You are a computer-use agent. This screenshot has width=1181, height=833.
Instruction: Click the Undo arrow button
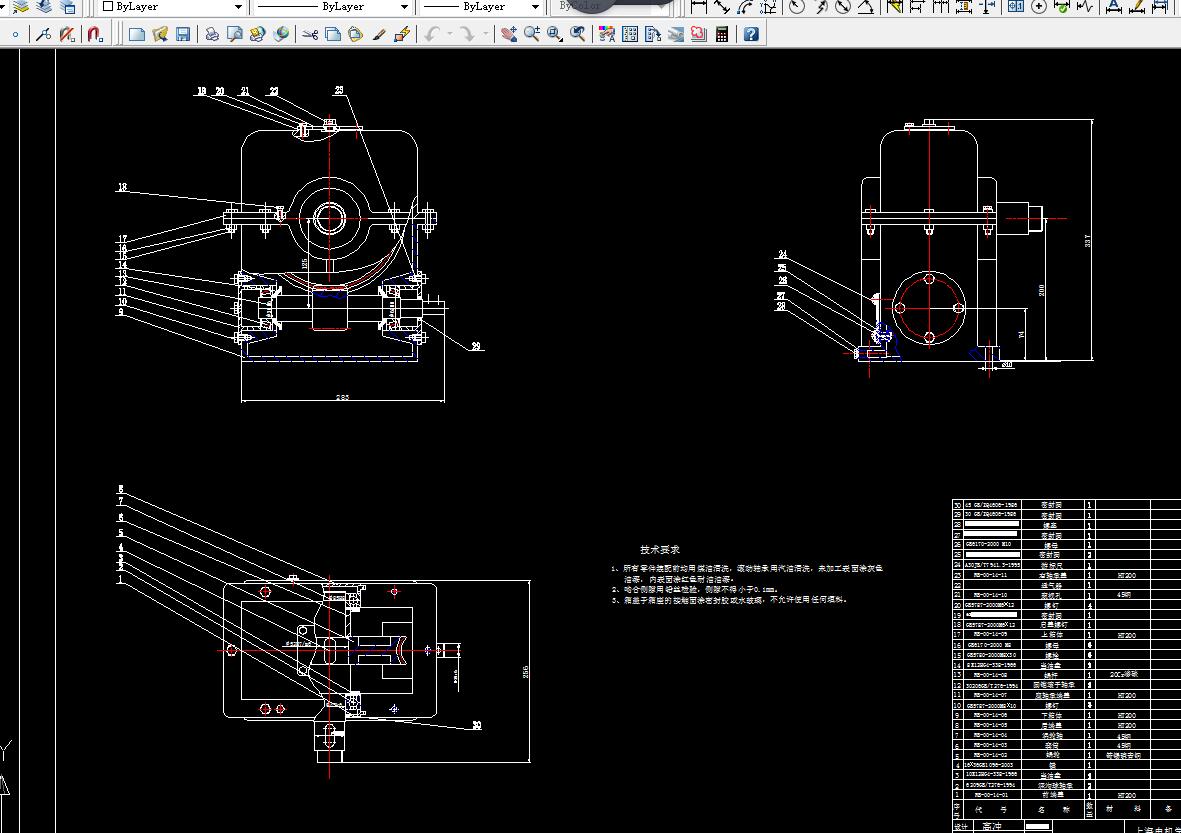point(431,34)
